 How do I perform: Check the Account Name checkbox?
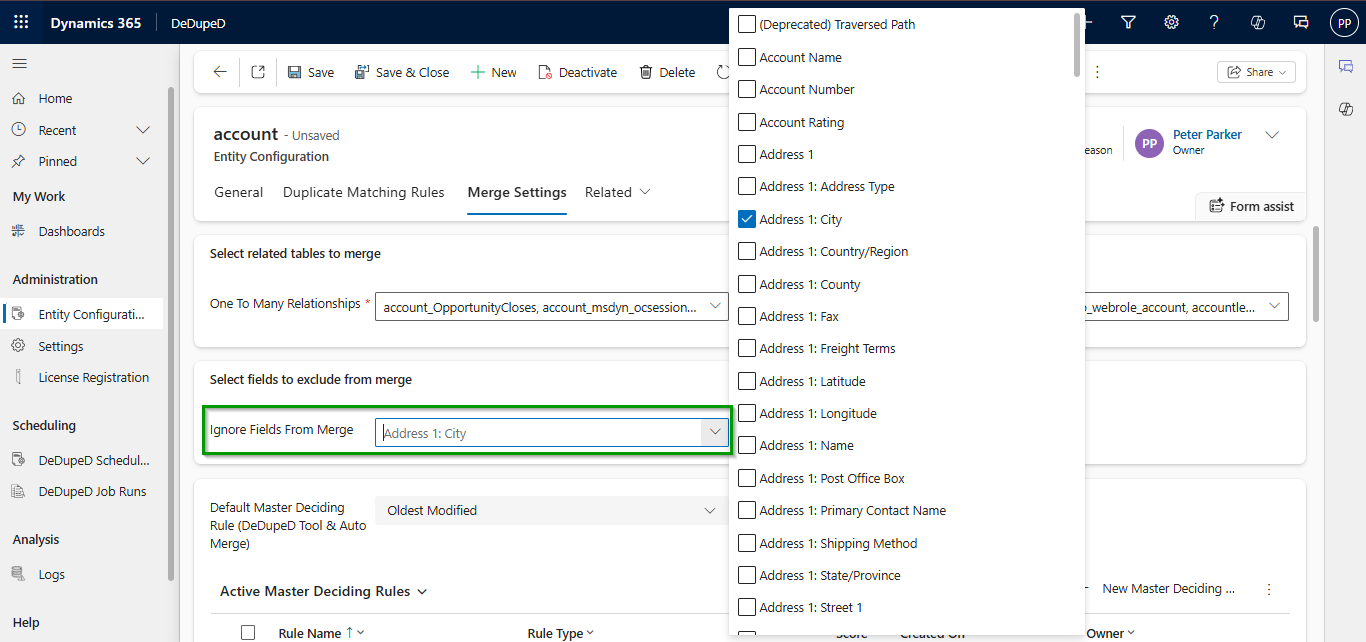[x=747, y=57]
